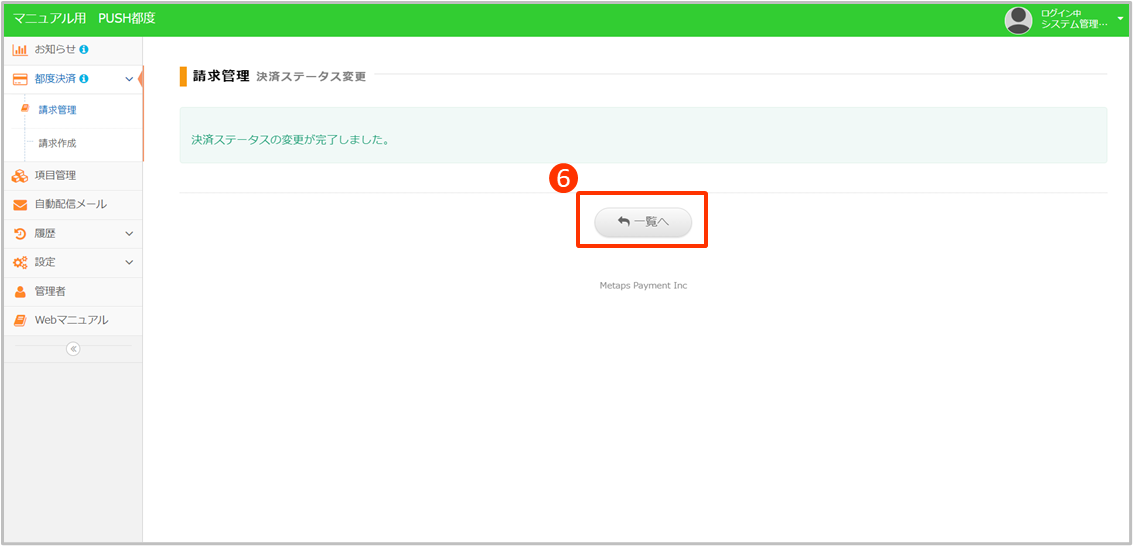Screen dimensions: 1133x546
Task: Click the 履歴 history clock icon
Action: pos(20,233)
